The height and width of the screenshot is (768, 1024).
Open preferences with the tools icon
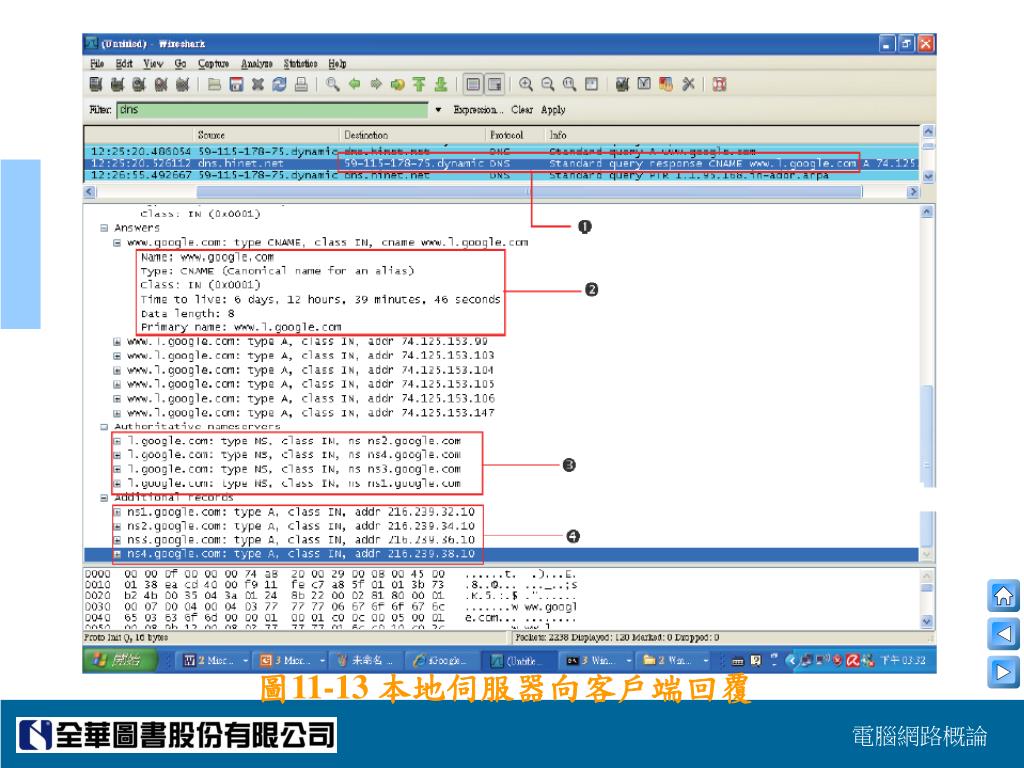pos(688,84)
